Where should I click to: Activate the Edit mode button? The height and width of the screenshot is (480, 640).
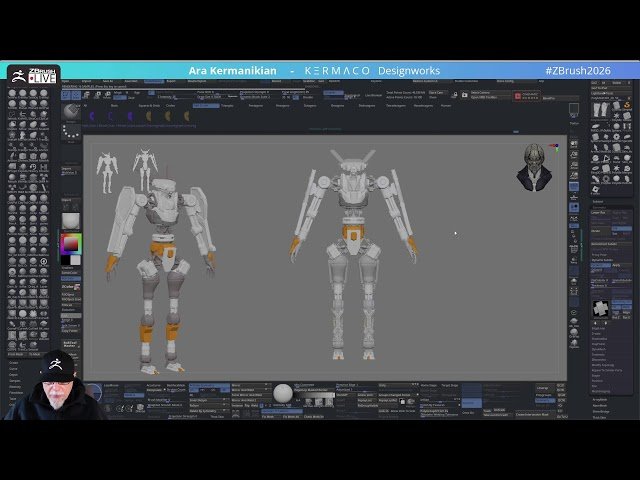click(66, 96)
